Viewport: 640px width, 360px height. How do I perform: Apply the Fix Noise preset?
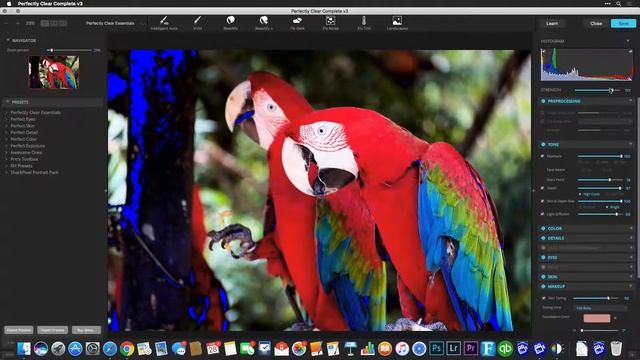(x=330, y=23)
